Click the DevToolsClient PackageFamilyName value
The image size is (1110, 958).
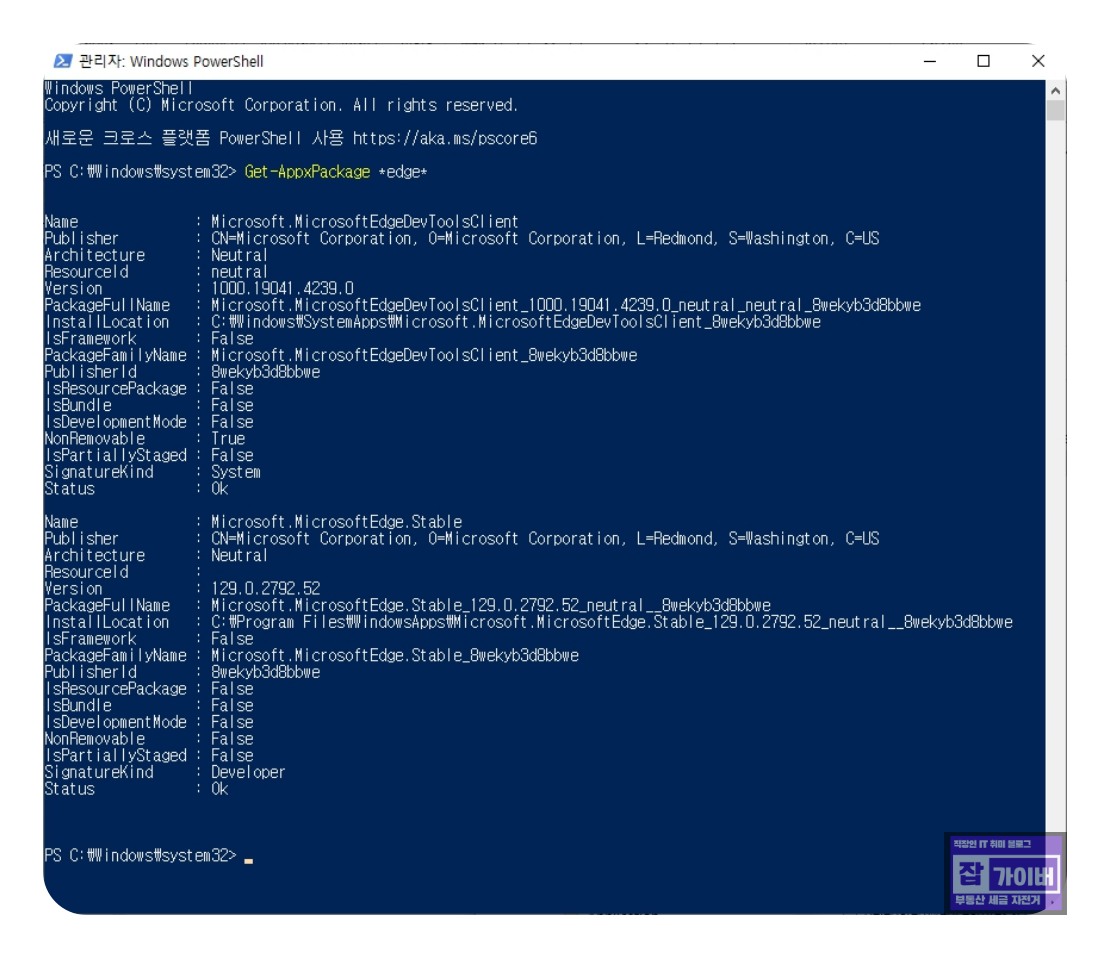[x=424, y=355]
